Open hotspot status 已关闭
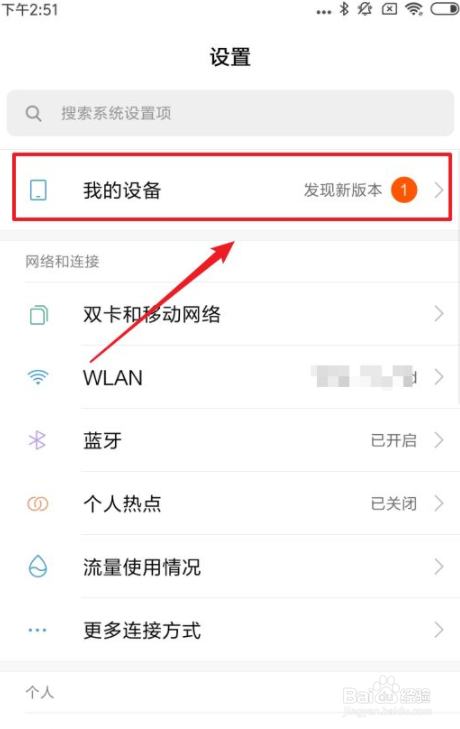460x729 pixels. 393,504
